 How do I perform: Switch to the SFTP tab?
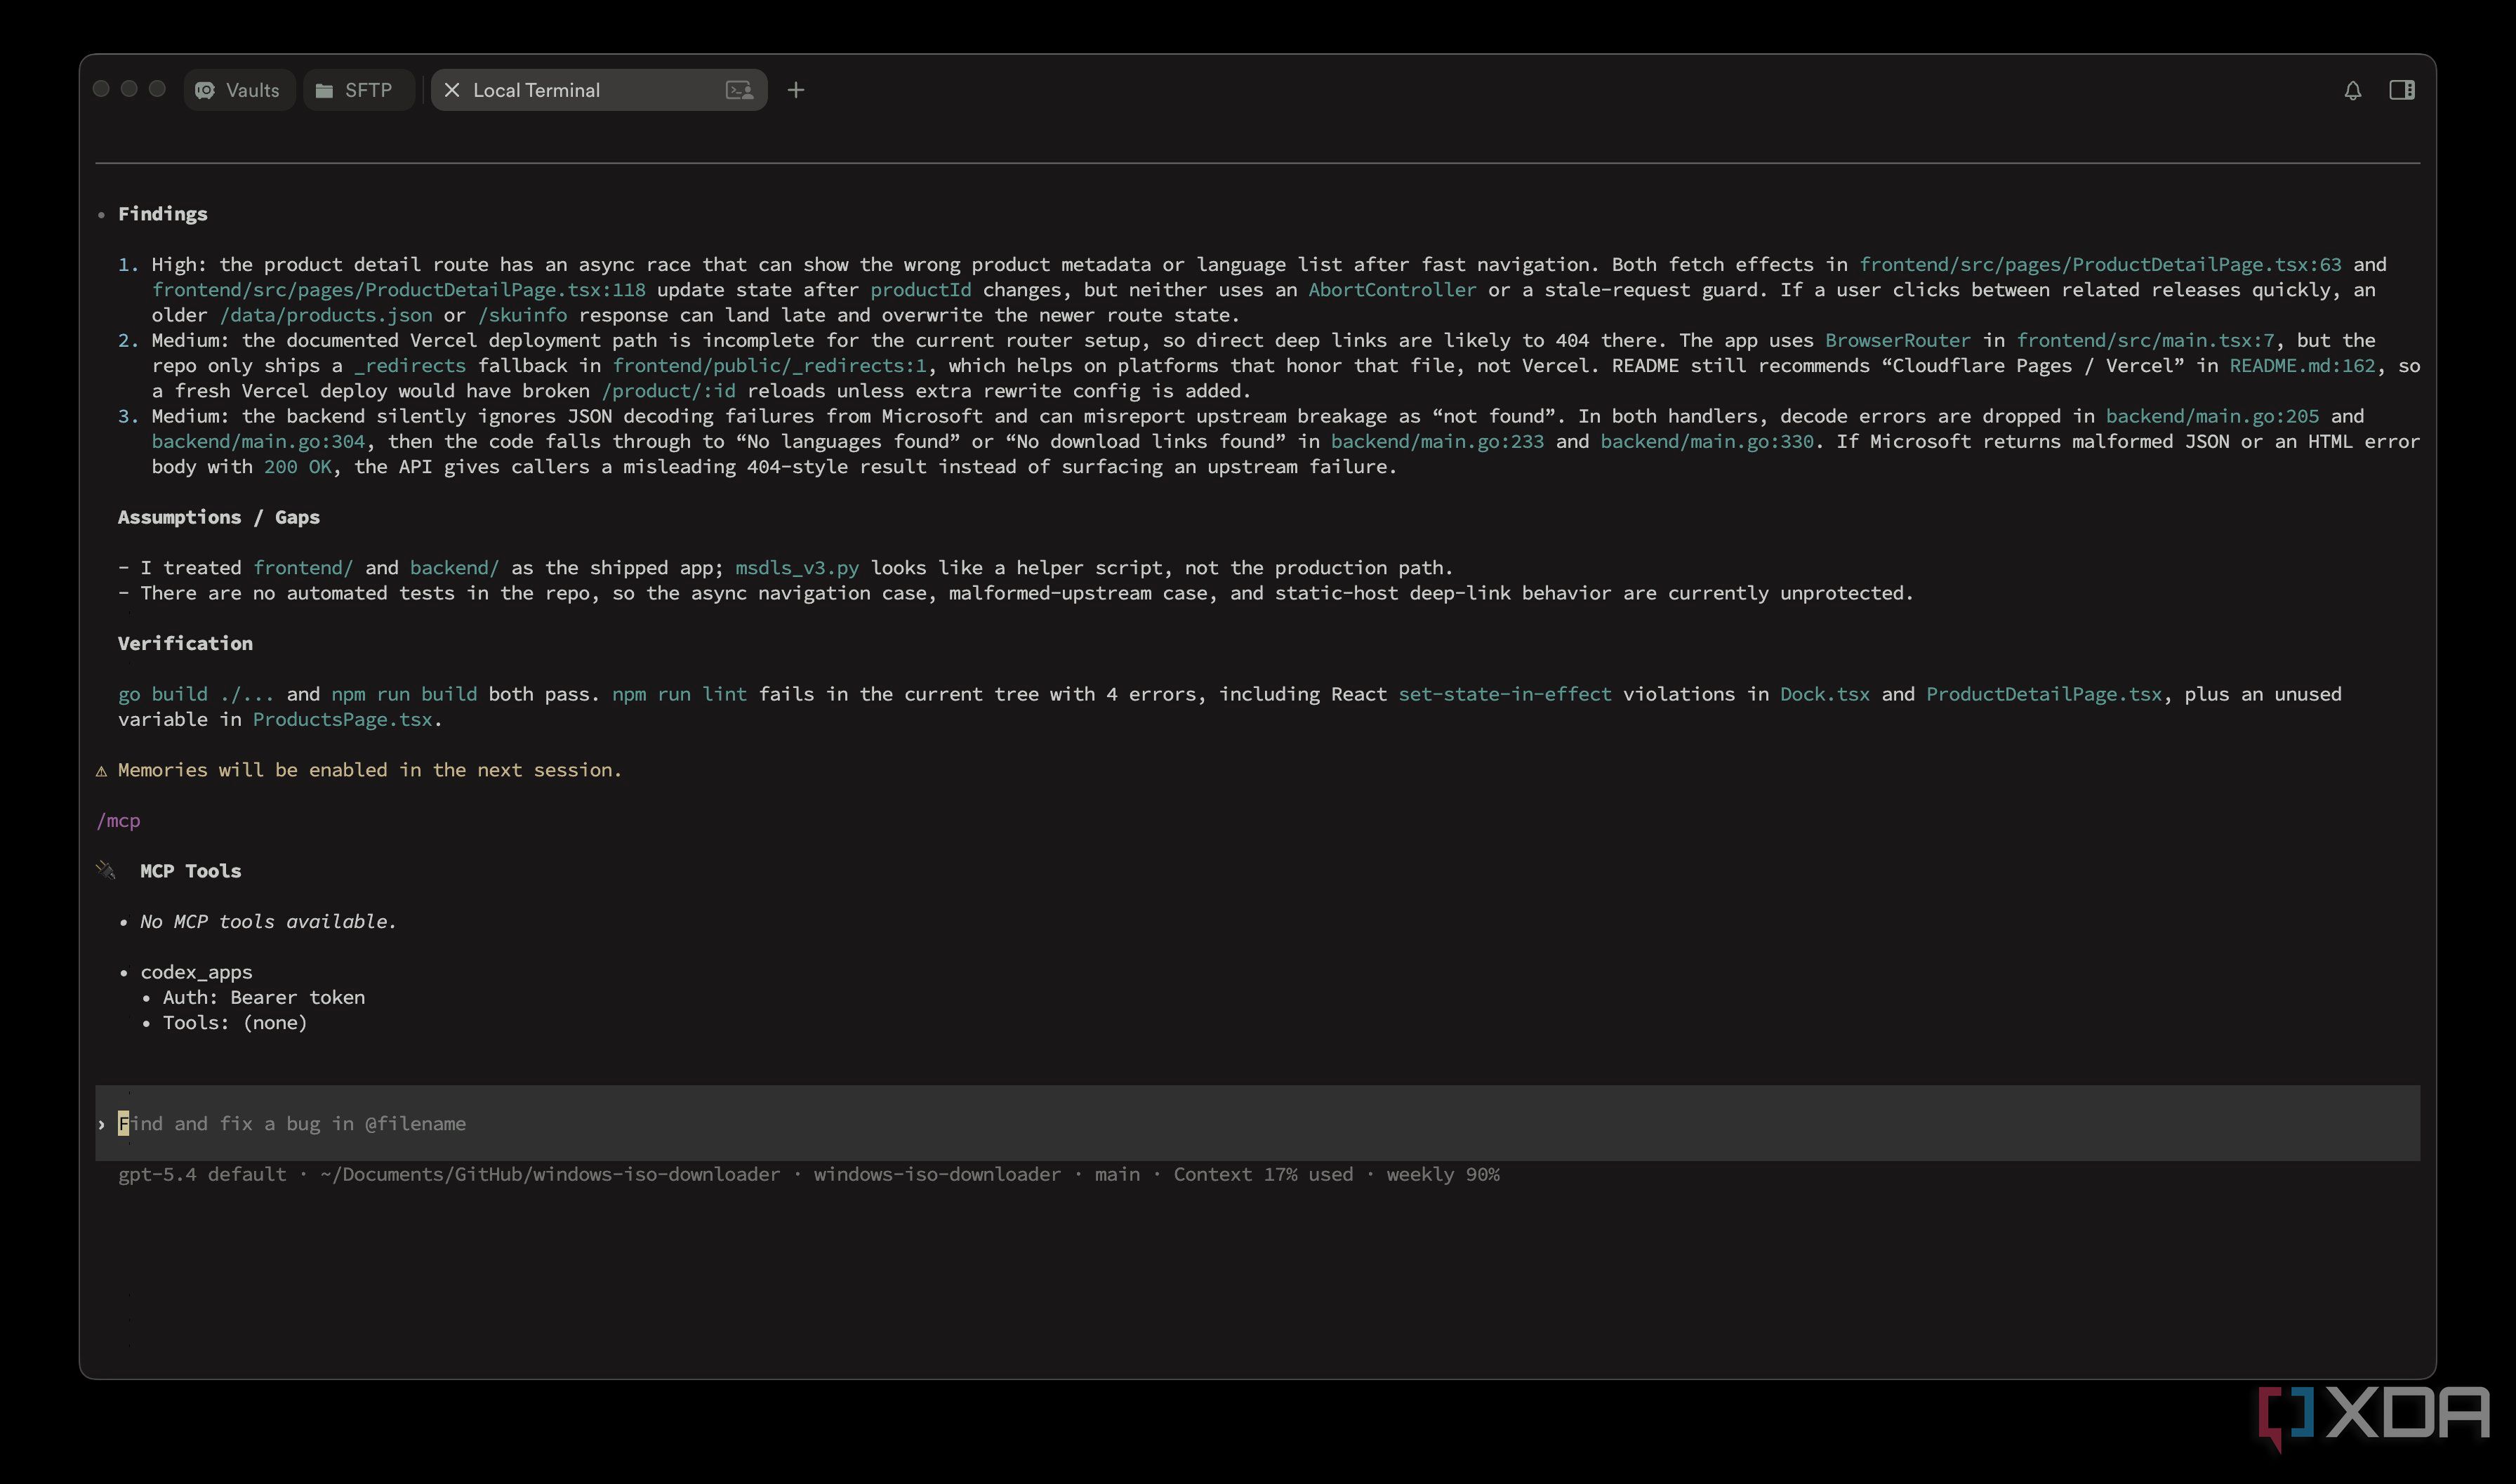[358, 90]
